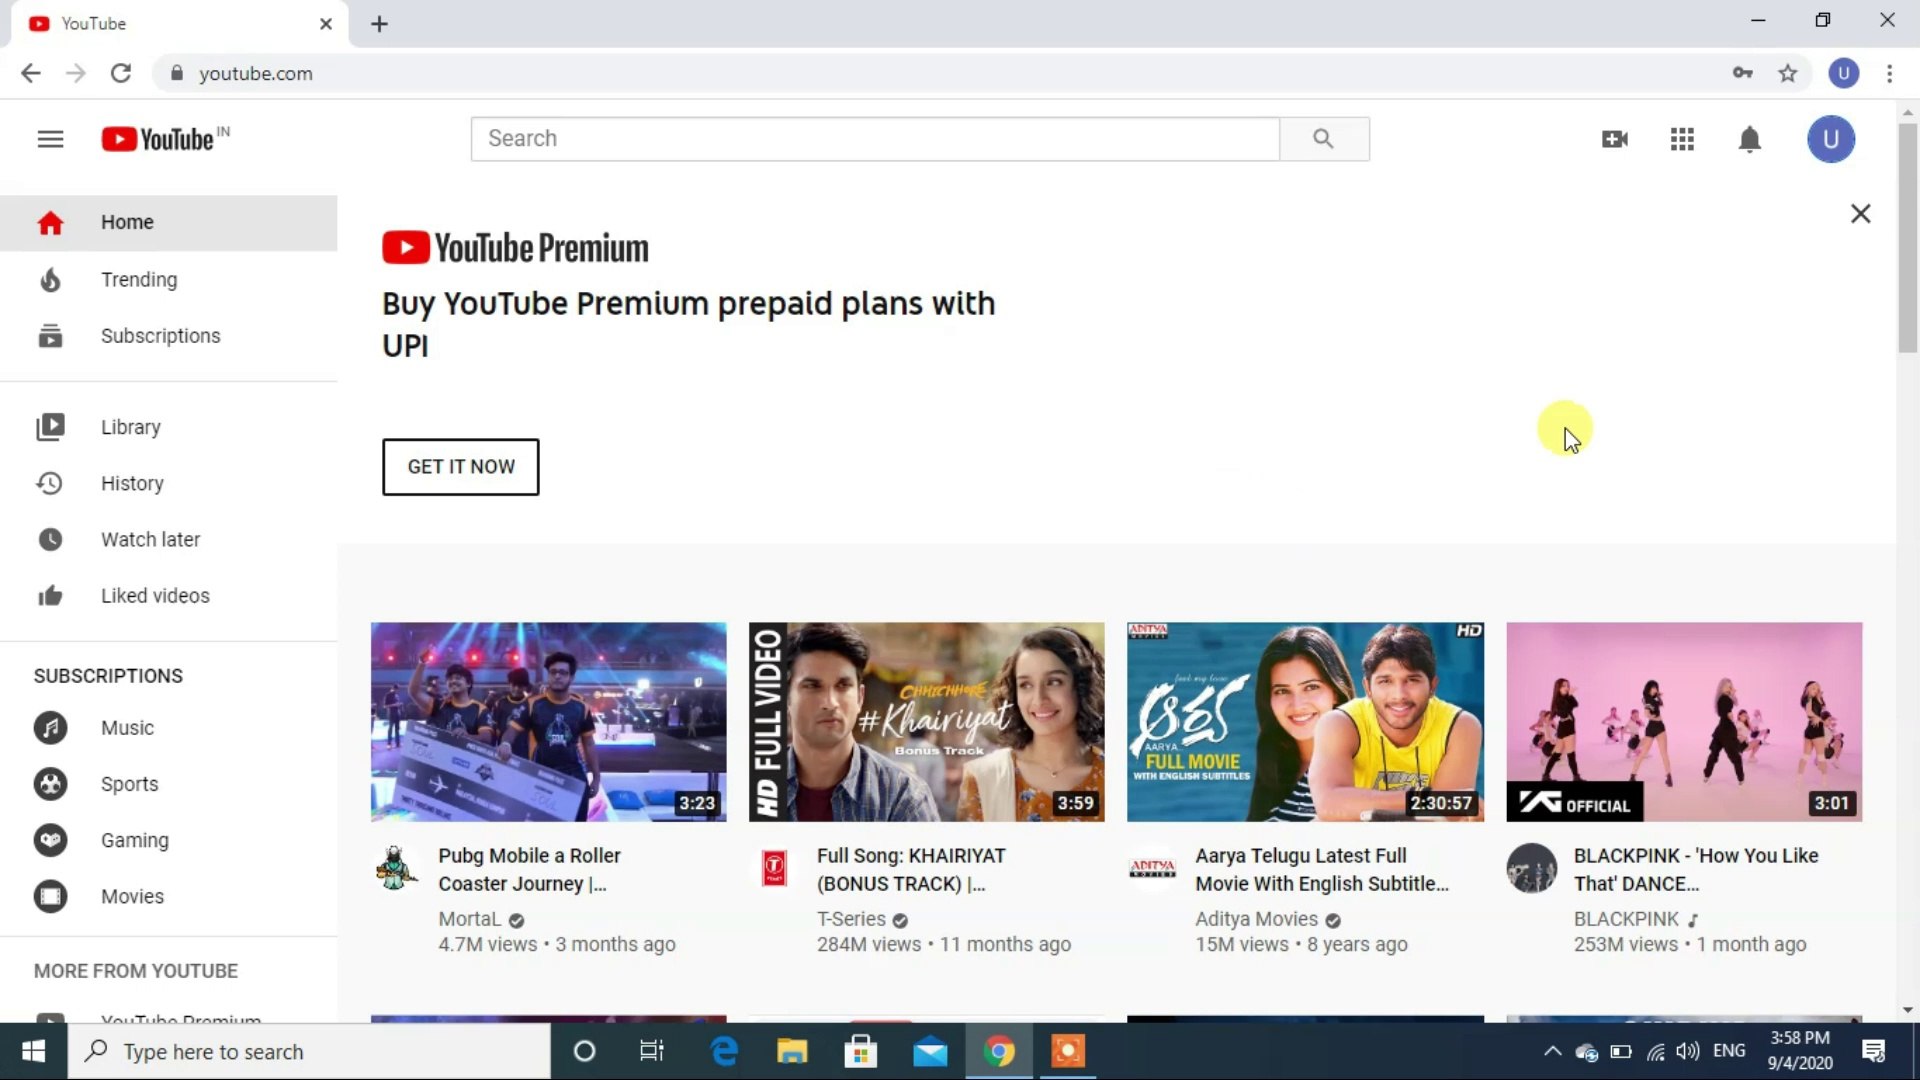1920x1080 pixels.
Task: Click the GET IT NOW button
Action: point(460,467)
